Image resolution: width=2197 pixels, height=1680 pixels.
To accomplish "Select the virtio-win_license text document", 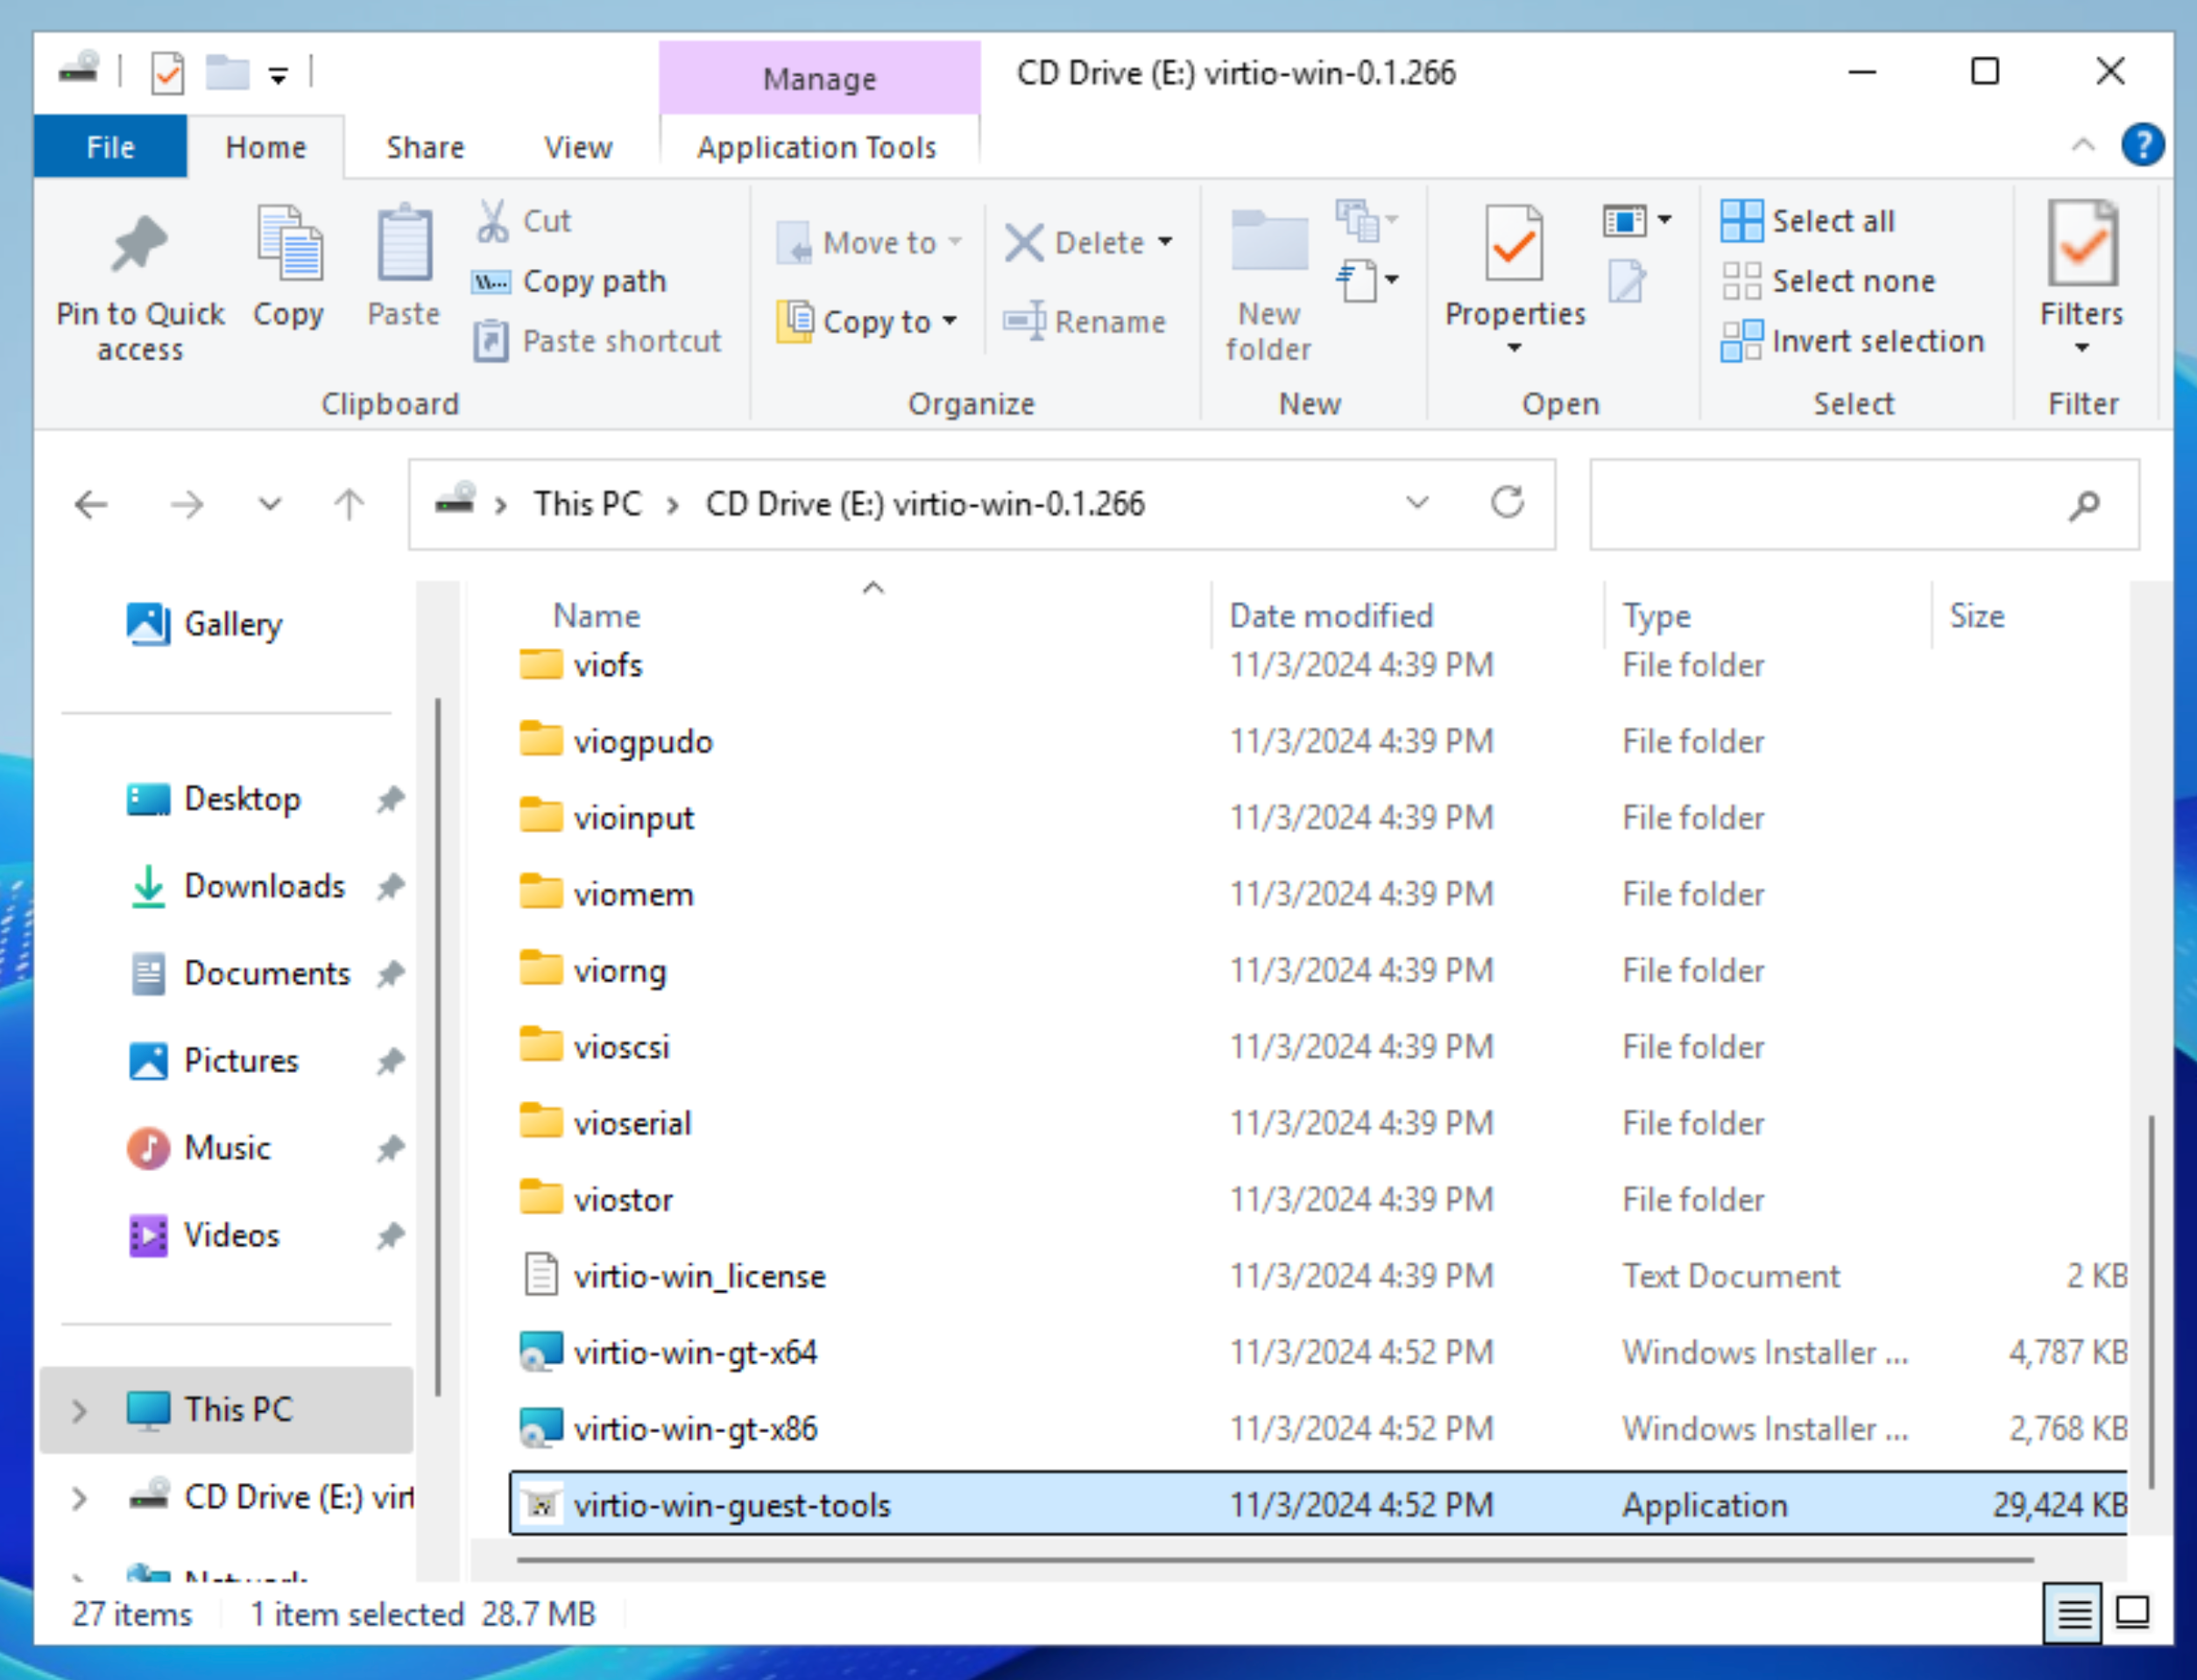I will pos(1318,1276).
